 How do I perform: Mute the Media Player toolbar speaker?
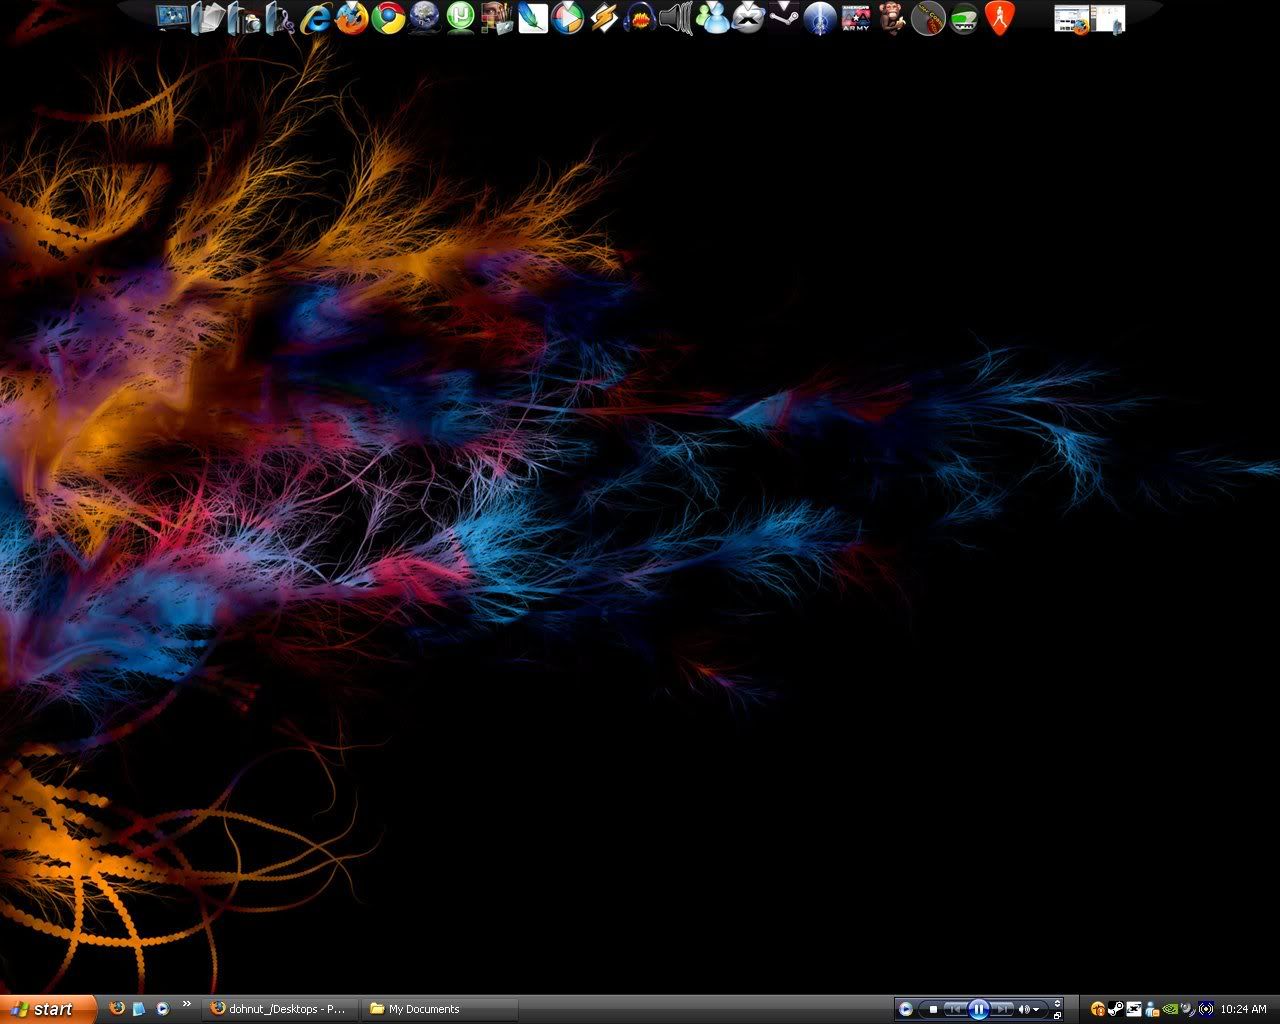click(1023, 1009)
